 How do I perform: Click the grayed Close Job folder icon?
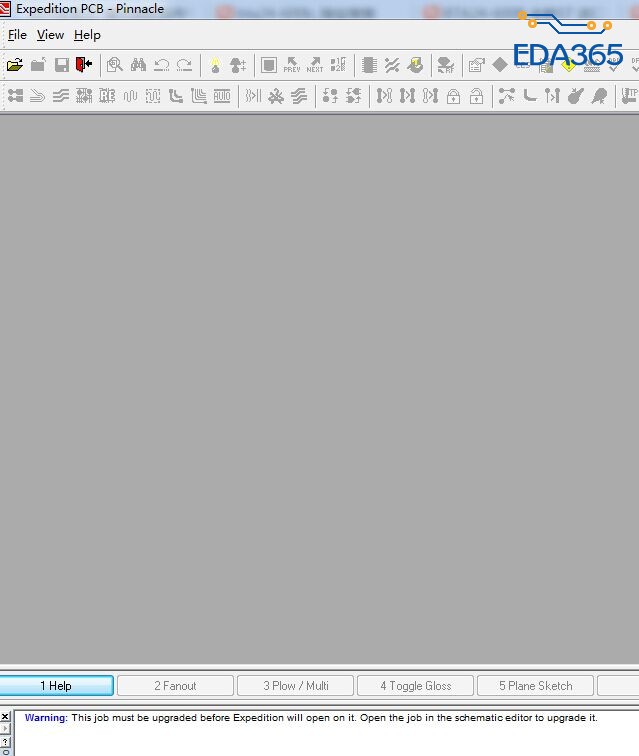38,65
